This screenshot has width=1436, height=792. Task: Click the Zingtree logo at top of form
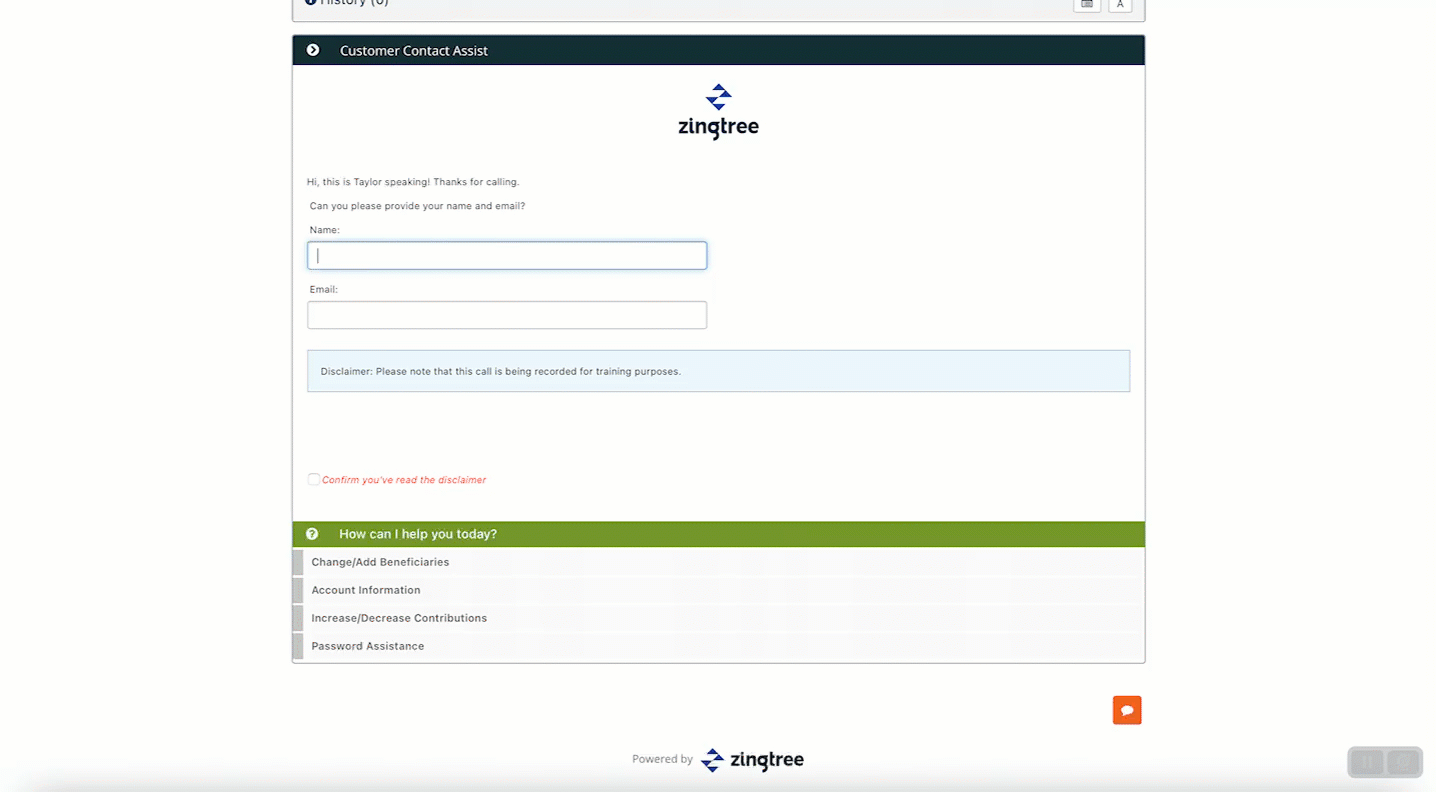718,111
